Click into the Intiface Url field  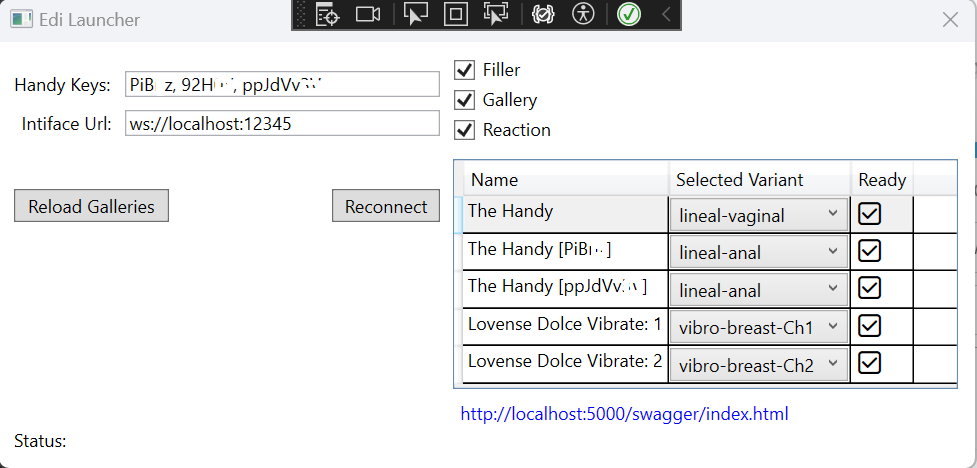click(x=282, y=123)
